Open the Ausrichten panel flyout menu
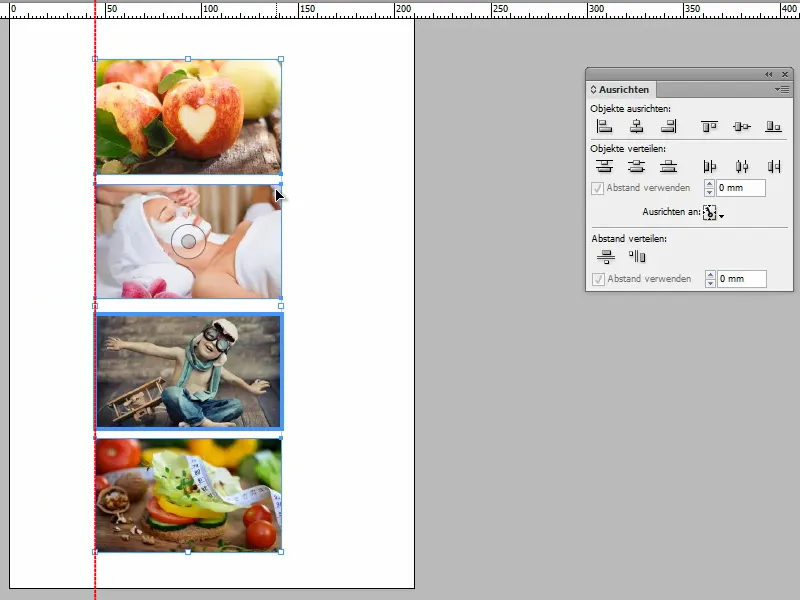Image resolution: width=800 pixels, height=600 pixels. (782, 89)
